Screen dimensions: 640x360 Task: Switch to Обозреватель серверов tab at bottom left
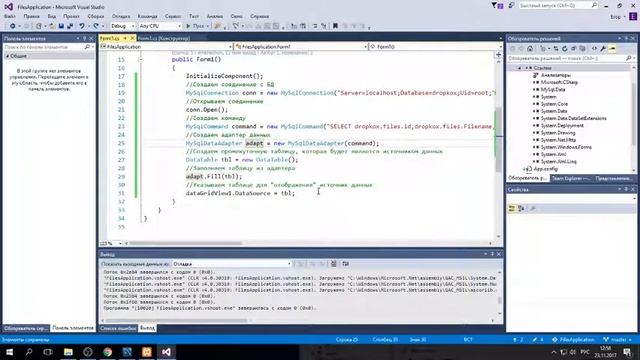26,328
